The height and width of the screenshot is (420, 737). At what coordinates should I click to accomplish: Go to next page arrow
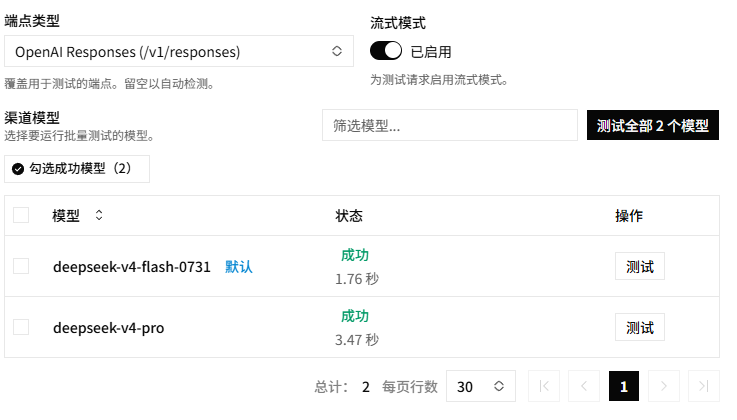coord(664,386)
